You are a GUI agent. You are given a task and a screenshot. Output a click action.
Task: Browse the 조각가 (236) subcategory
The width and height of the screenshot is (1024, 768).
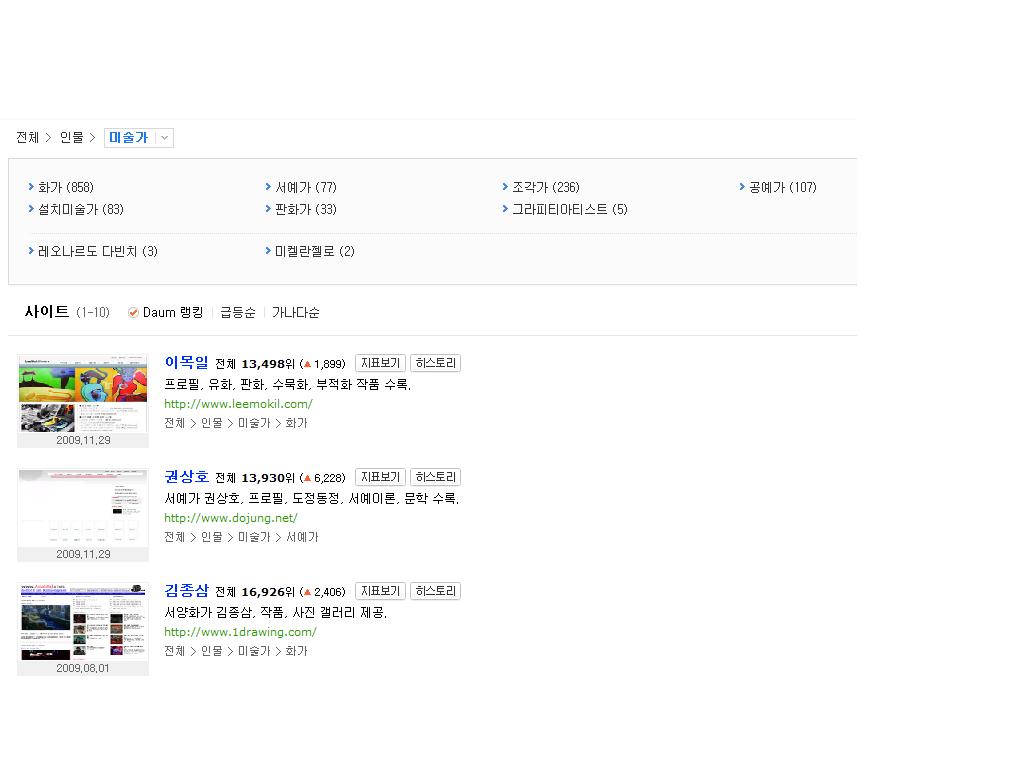pos(545,188)
